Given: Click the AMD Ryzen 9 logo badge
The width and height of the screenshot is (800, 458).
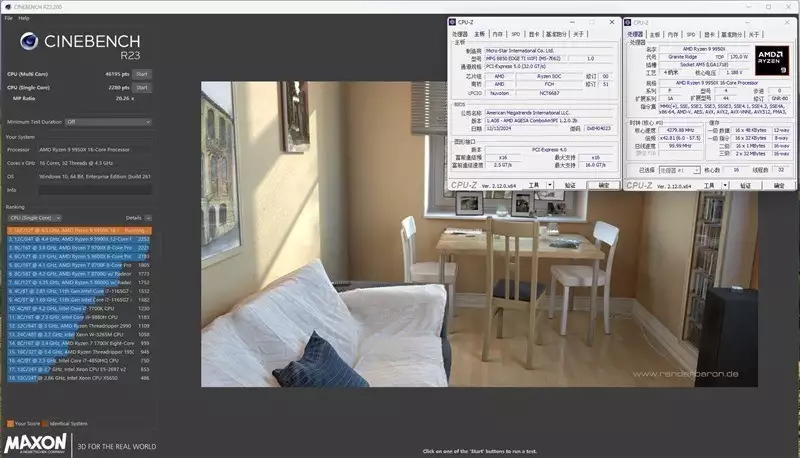Looking at the screenshot, I should coord(772,60).
